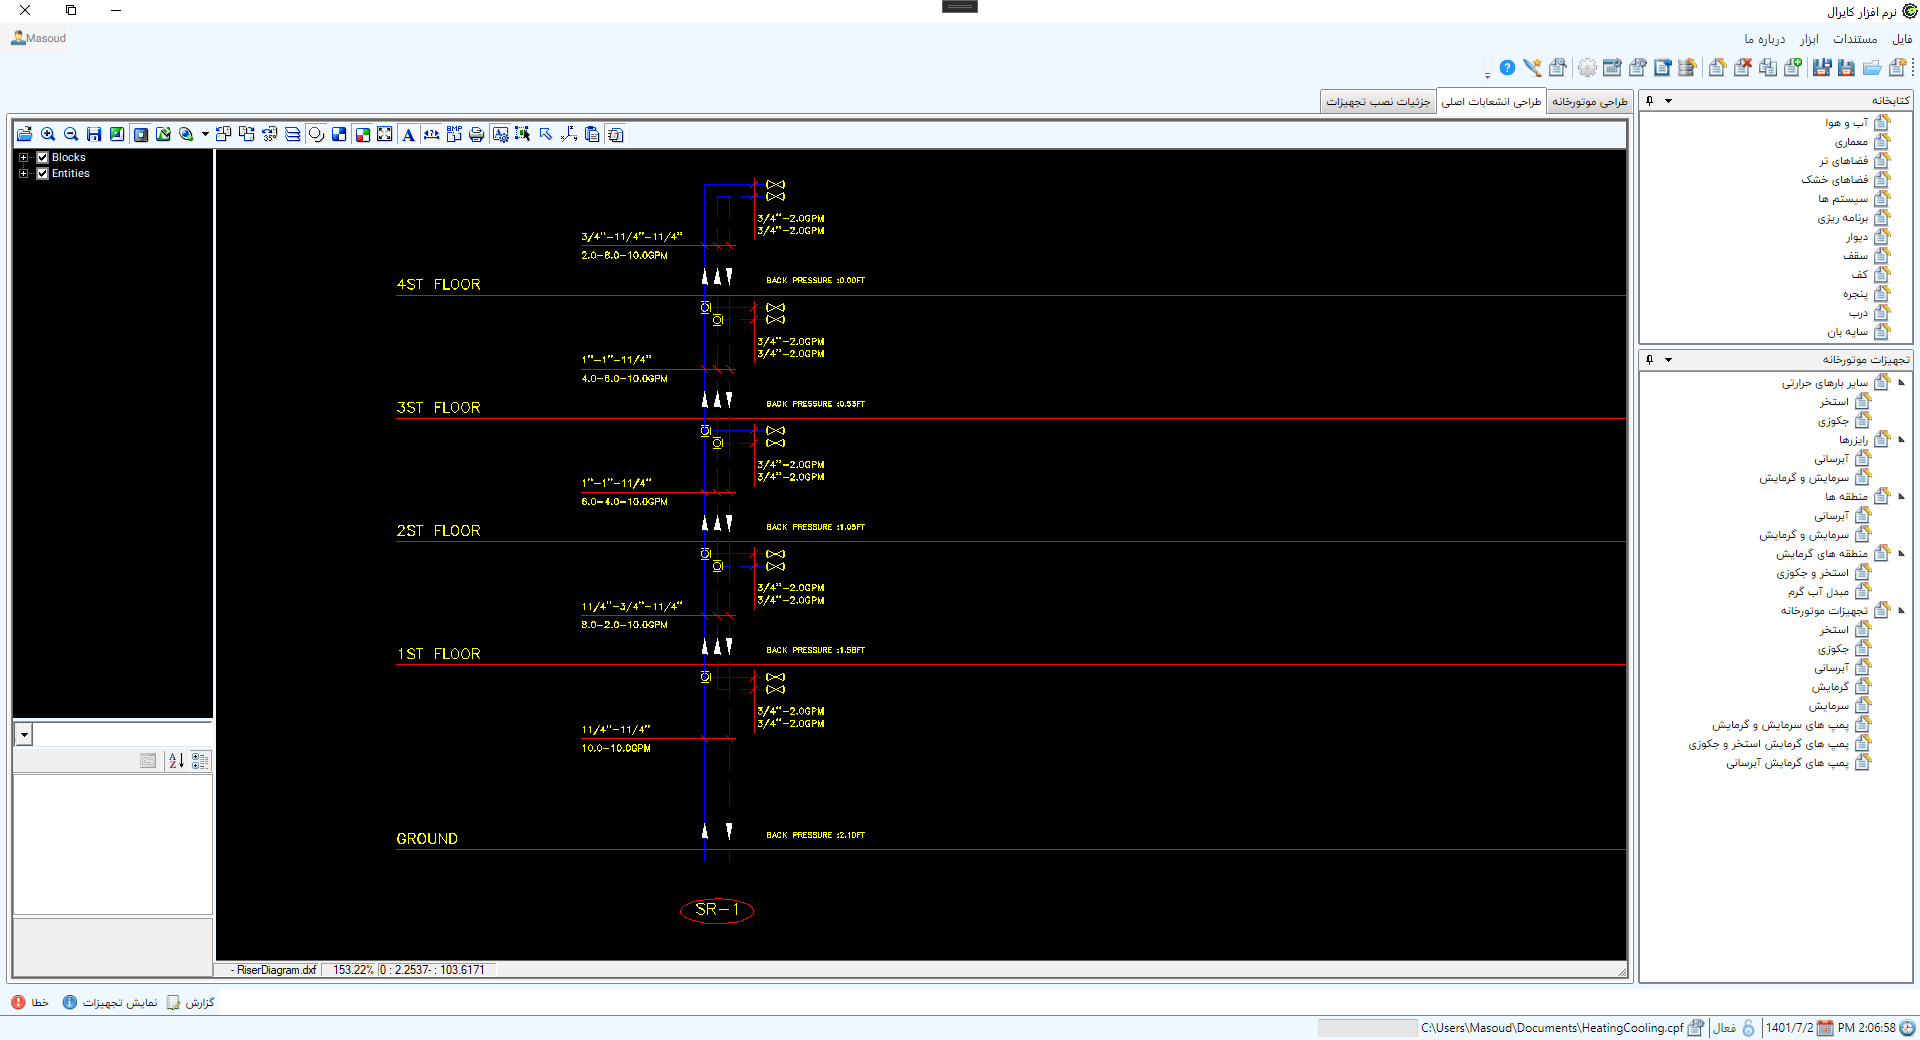Open the تجهیزات موتورخانه panel header dropdown arrow
1920x1040 pixels.
tap(1668, 360)
